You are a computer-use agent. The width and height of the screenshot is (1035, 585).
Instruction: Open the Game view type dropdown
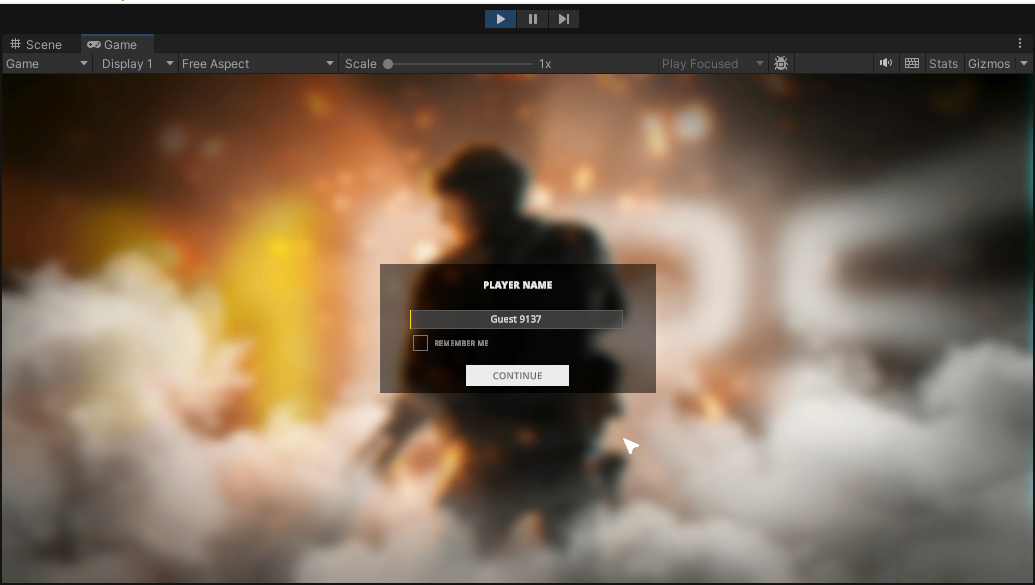pos(47,63)
